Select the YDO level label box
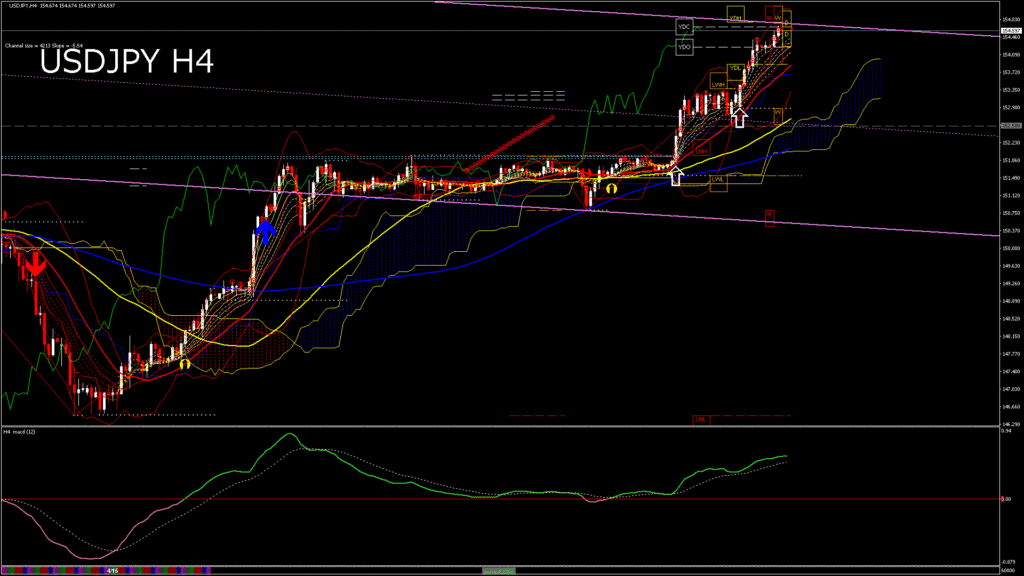The width and height of the screenshot is (1024, 576). [x=684, y=47]
